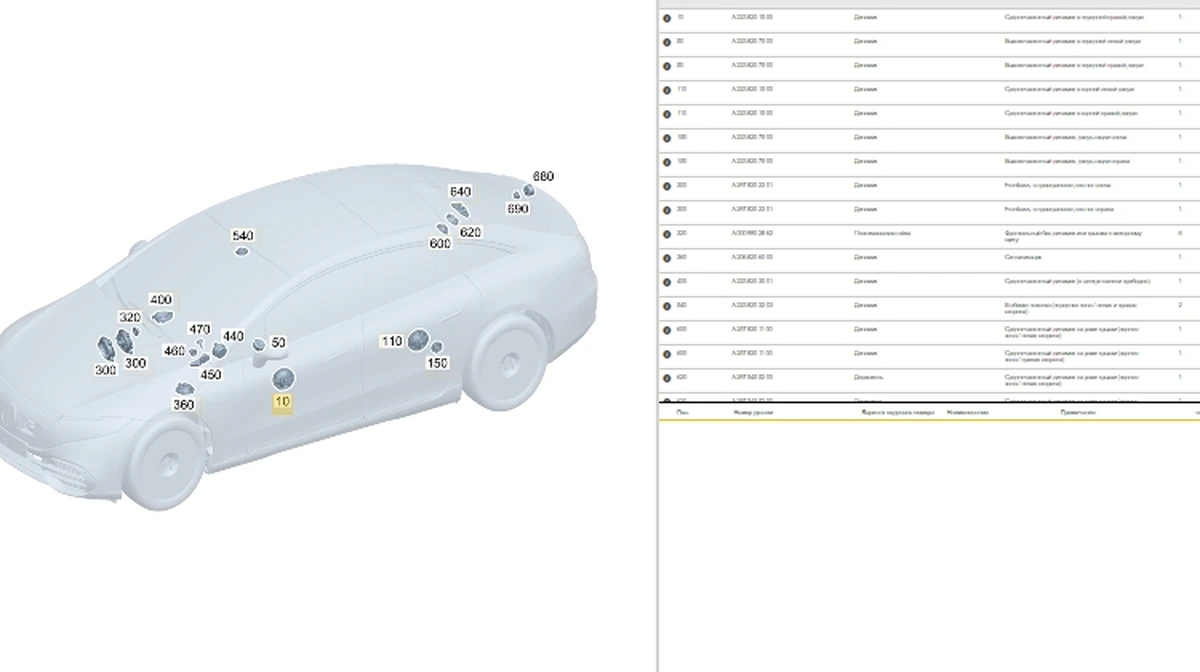This screenshot has height=672, width=1200.
Task: Select callout label 540 on the roof
Action: 243,236
